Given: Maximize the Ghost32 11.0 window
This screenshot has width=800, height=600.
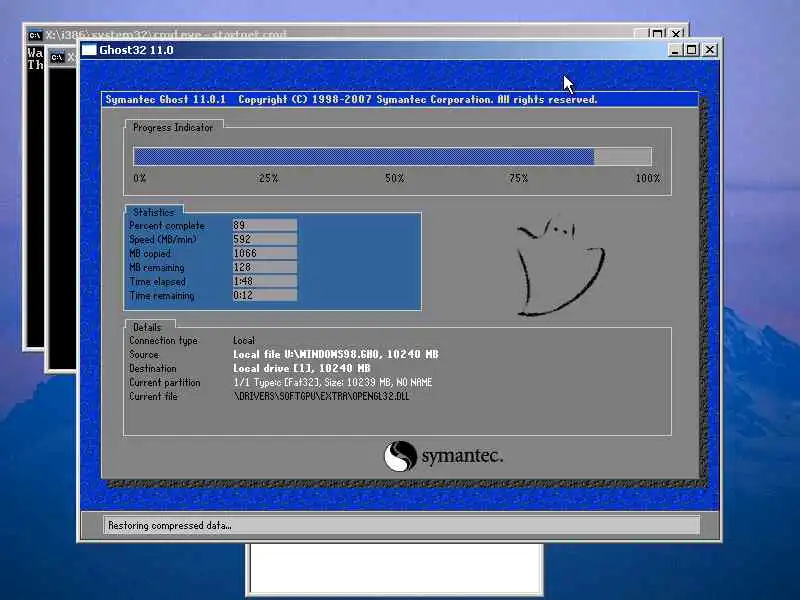Looking at the screenshot, I should point(692,50).
